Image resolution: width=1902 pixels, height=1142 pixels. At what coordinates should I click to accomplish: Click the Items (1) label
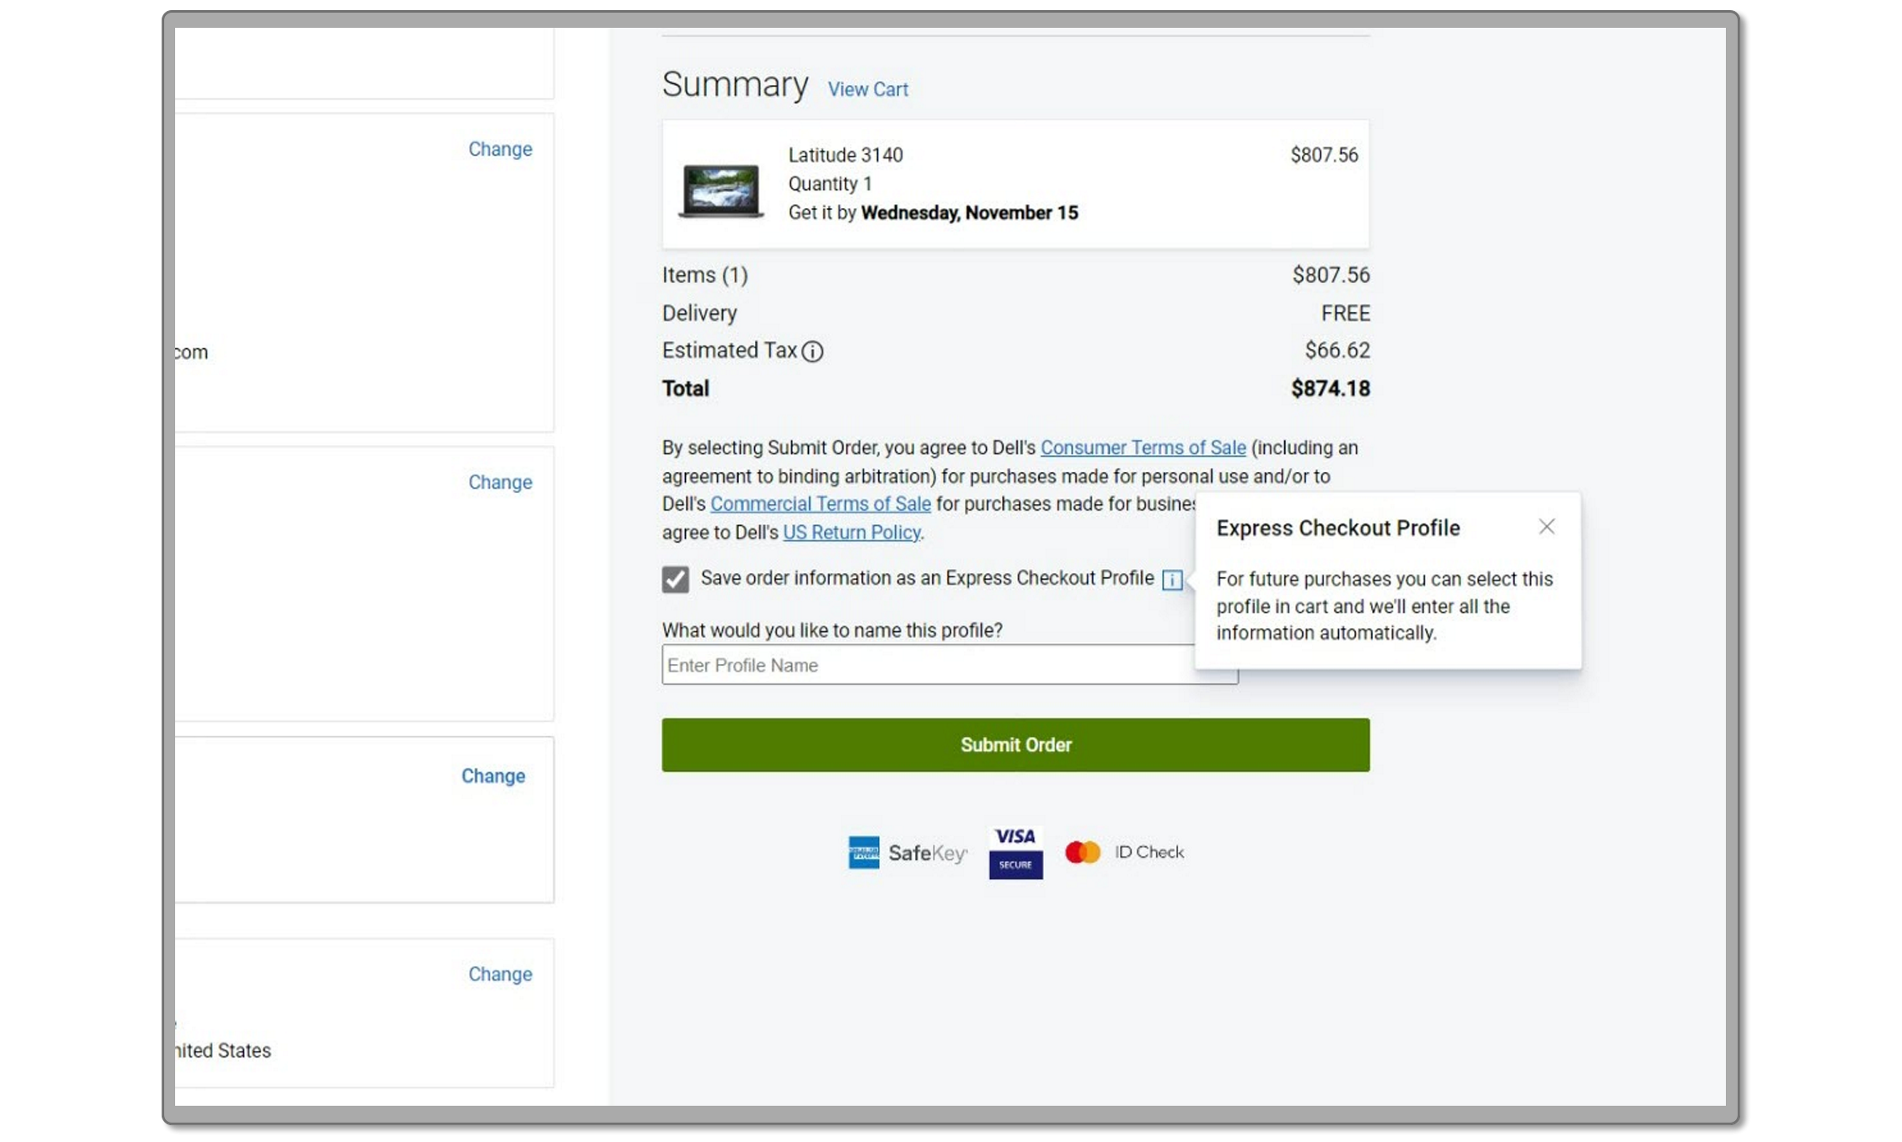(x=704, y=275)
